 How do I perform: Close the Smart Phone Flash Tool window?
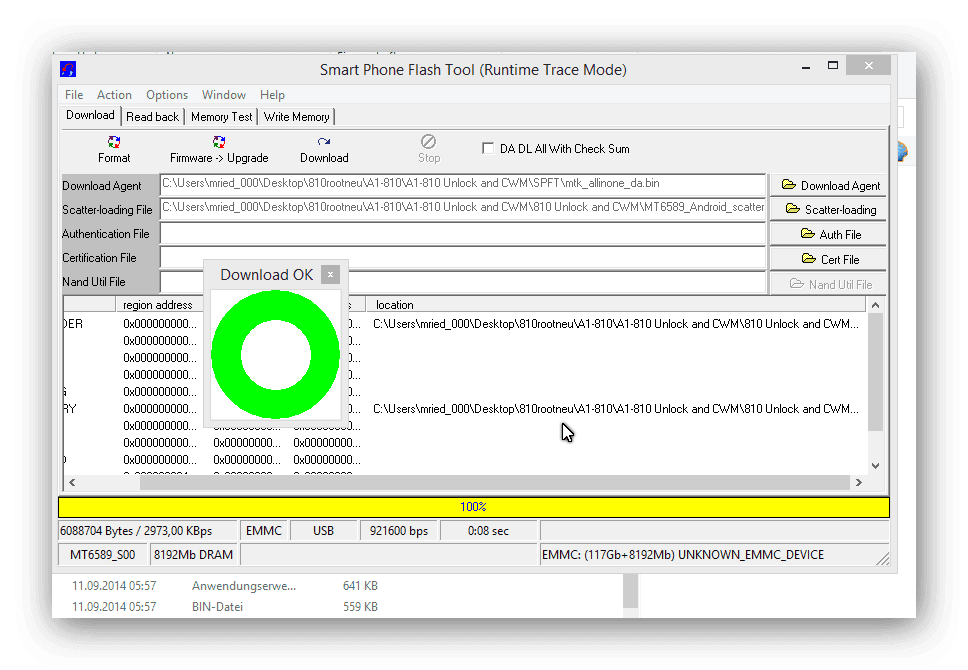(x=869, y=65)
